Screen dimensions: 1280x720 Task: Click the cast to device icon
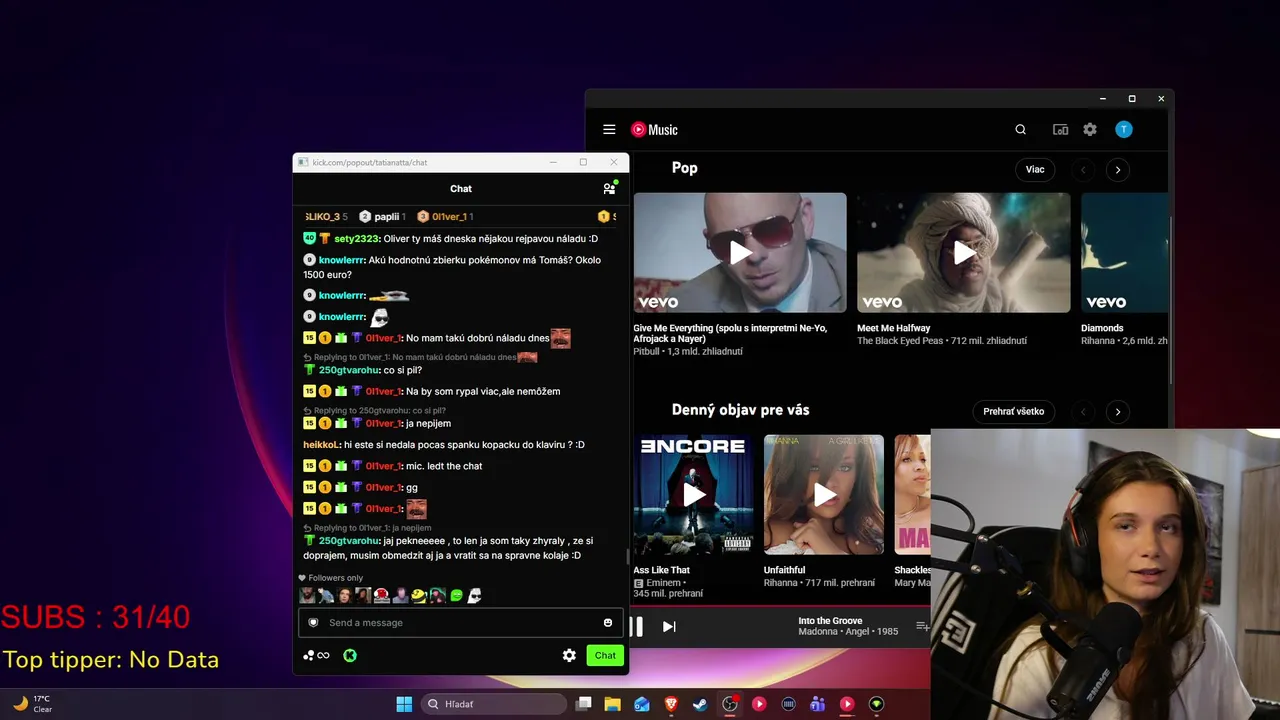(x=1060, y=129)
